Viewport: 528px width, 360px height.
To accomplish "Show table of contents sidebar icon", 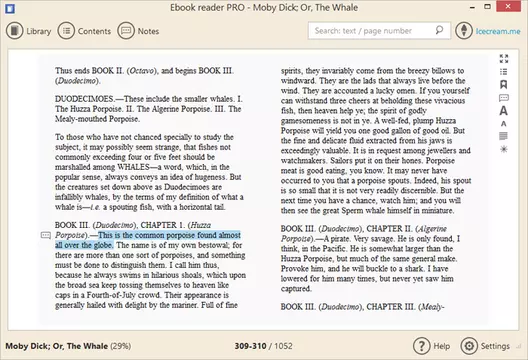I will pos(504,72).
